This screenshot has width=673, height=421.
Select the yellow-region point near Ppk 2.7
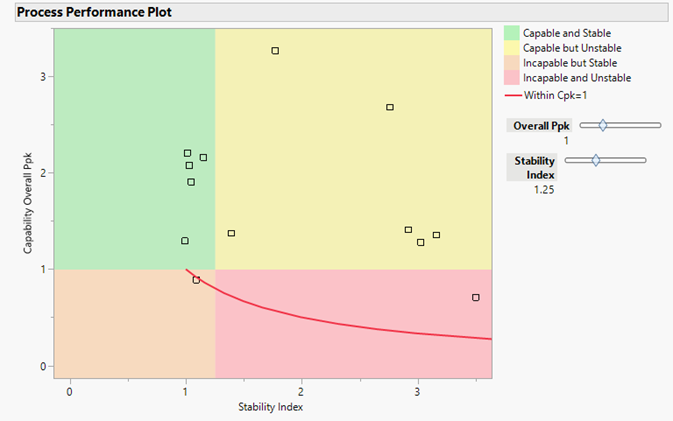tap(390, 107)
